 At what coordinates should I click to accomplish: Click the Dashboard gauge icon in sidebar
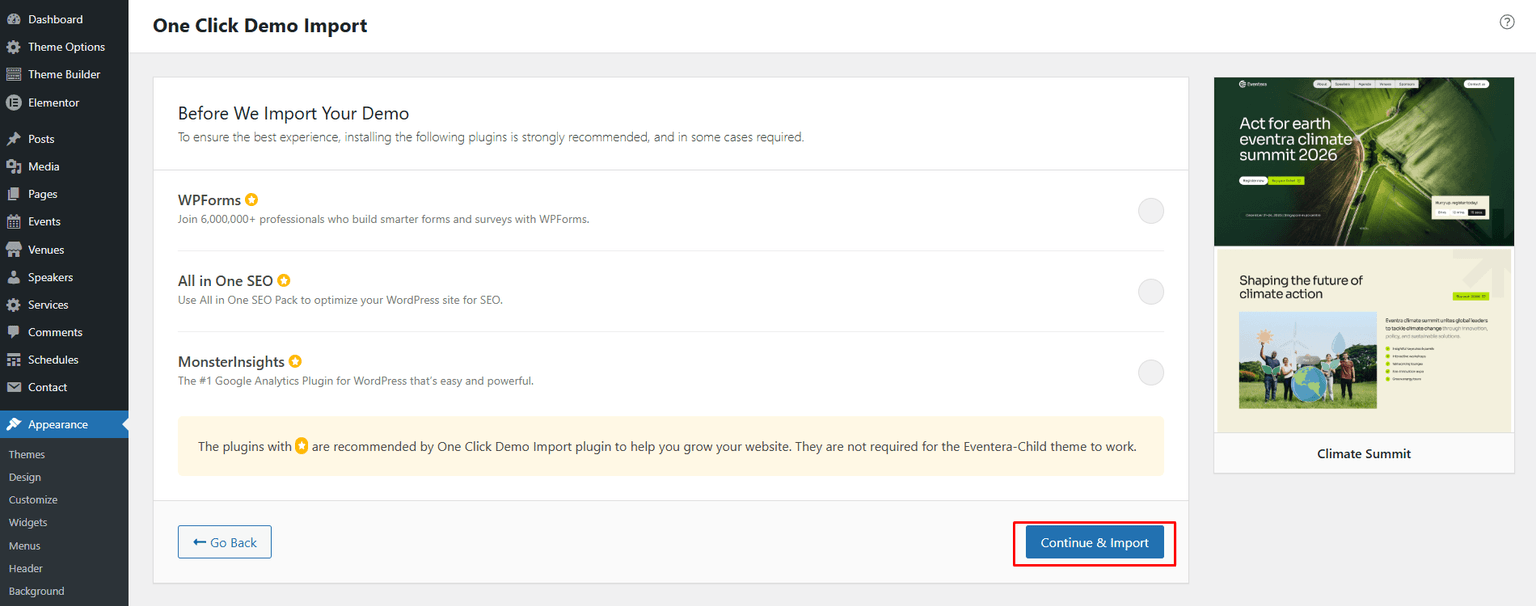point(14,19)
